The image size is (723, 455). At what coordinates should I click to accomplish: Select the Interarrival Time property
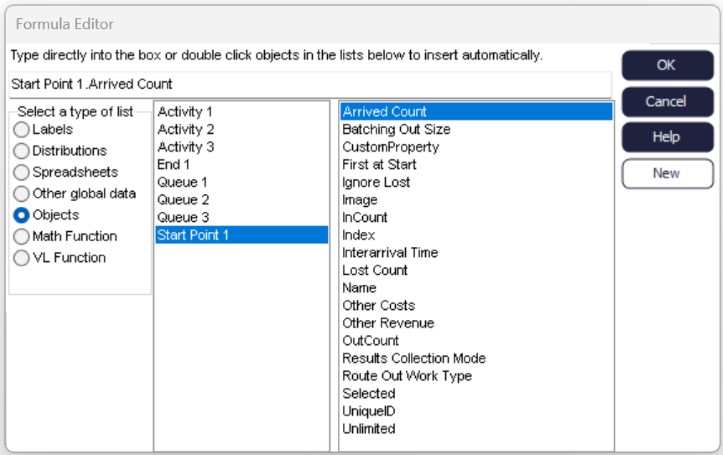pos(476,253)
